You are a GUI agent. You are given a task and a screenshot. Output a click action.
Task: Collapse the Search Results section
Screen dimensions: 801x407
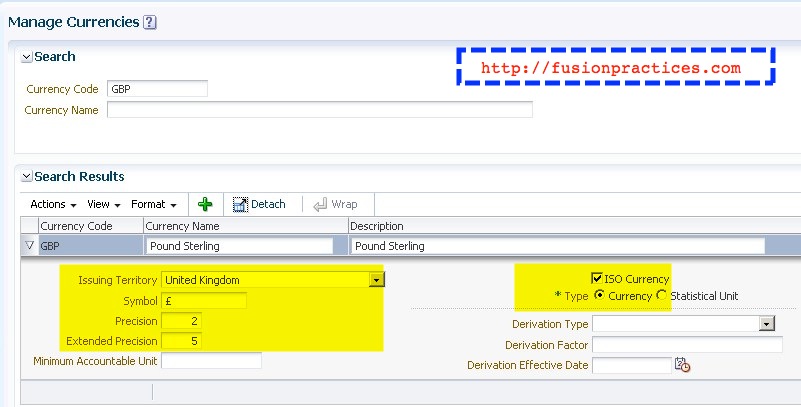click(27, 177)
